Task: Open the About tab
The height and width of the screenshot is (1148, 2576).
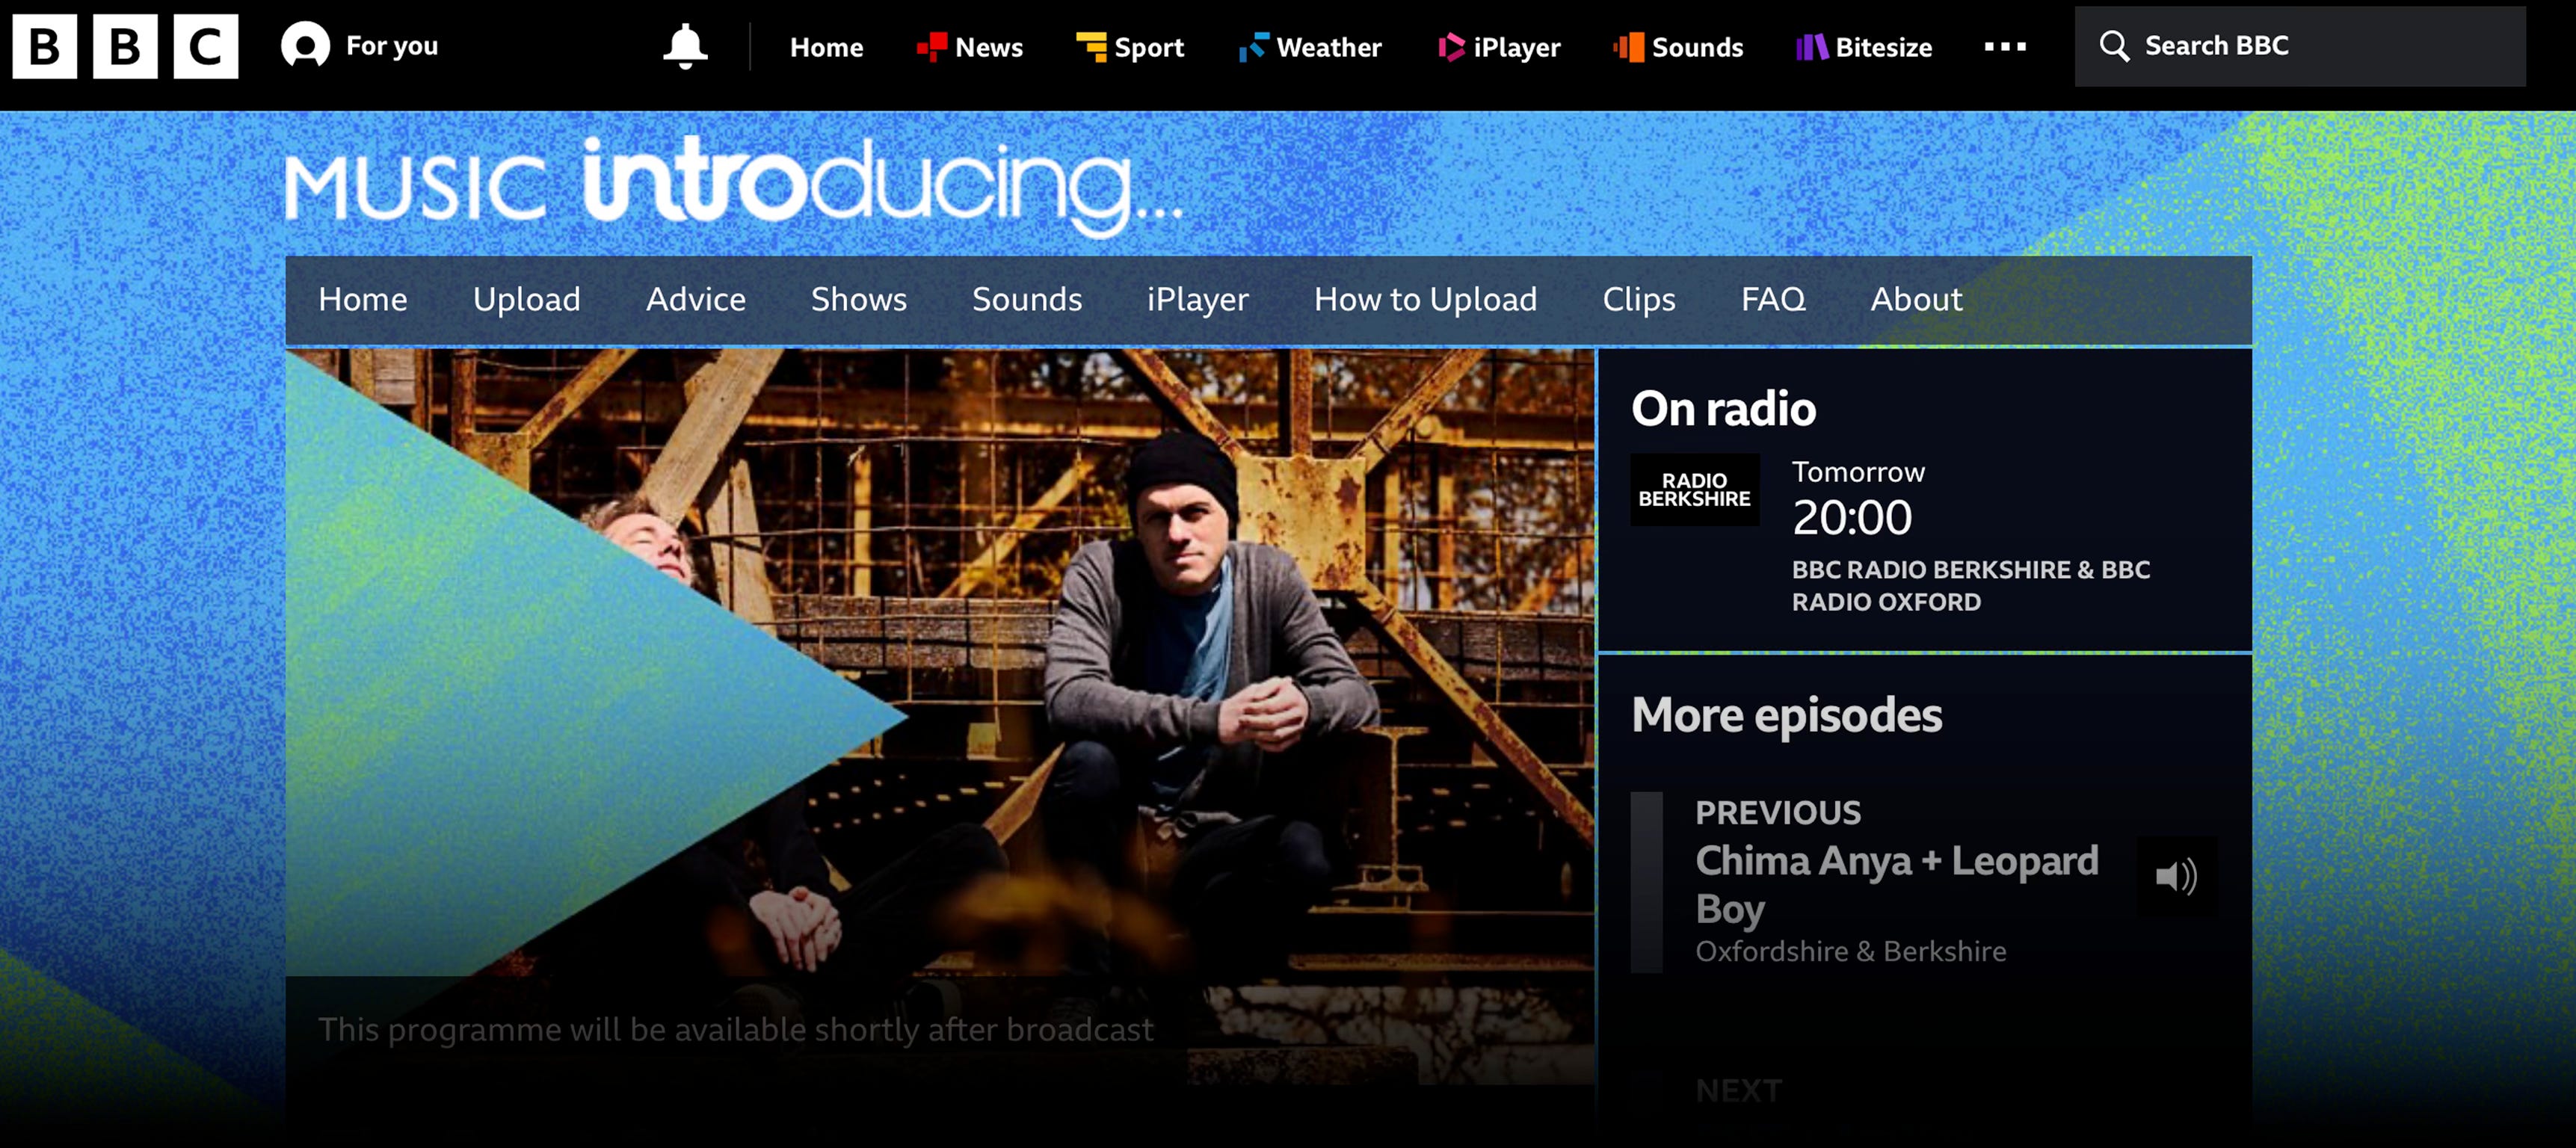Action: (x=1916, y=299)
